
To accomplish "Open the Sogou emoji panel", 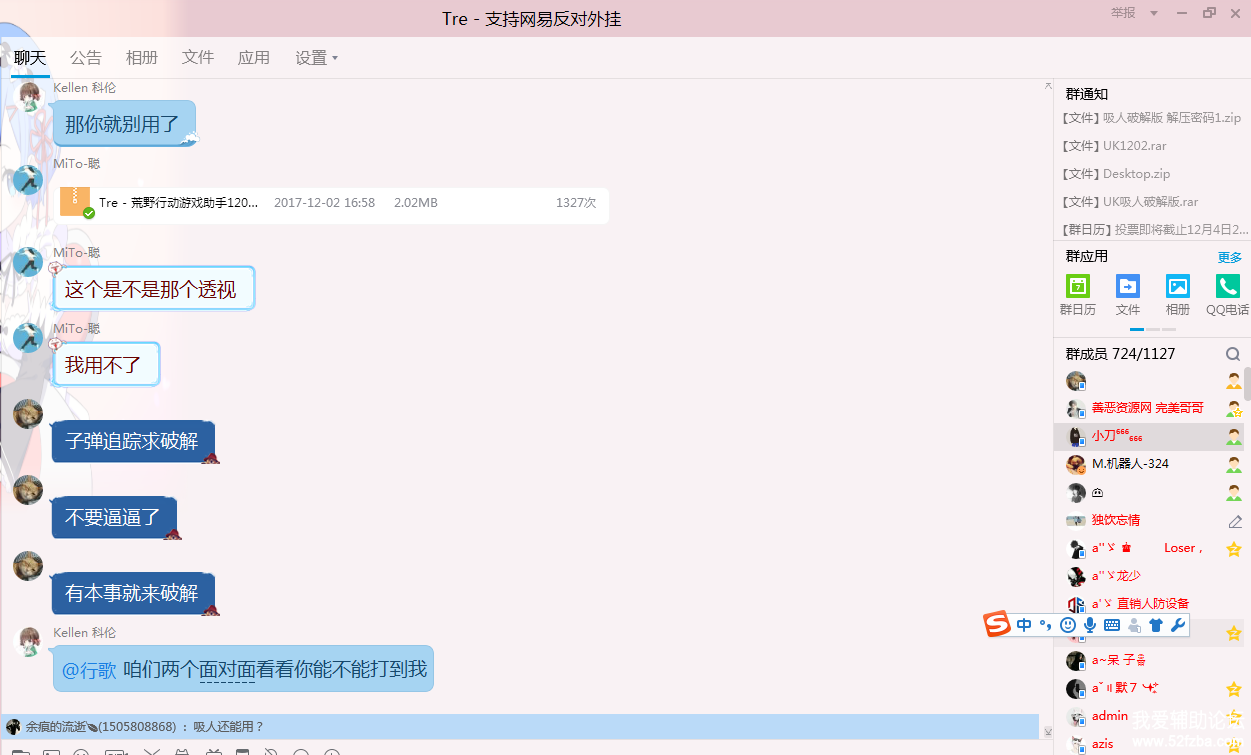I will pos(1068,625).
